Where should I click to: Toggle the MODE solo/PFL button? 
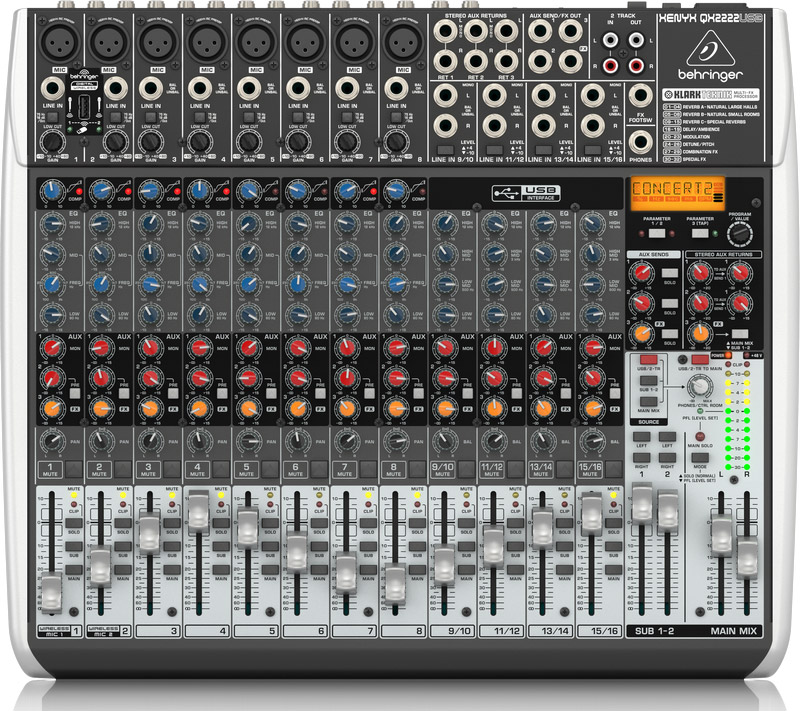point(700,458)
